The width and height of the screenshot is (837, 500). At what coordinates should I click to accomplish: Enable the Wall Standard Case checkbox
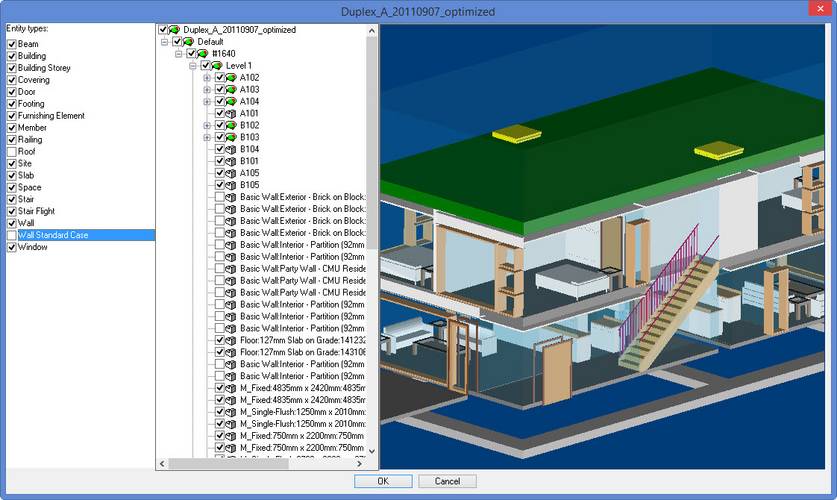(12, 235)
